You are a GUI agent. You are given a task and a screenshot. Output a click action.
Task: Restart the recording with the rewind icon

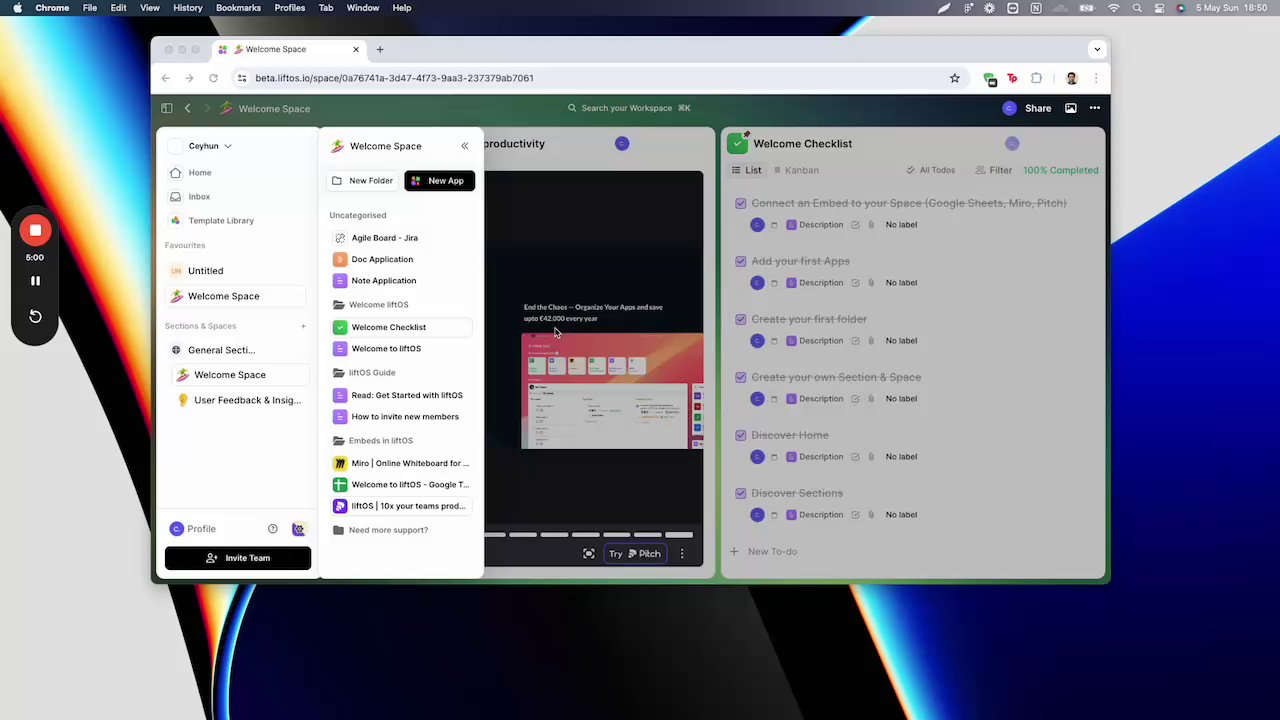click(35, 316)
